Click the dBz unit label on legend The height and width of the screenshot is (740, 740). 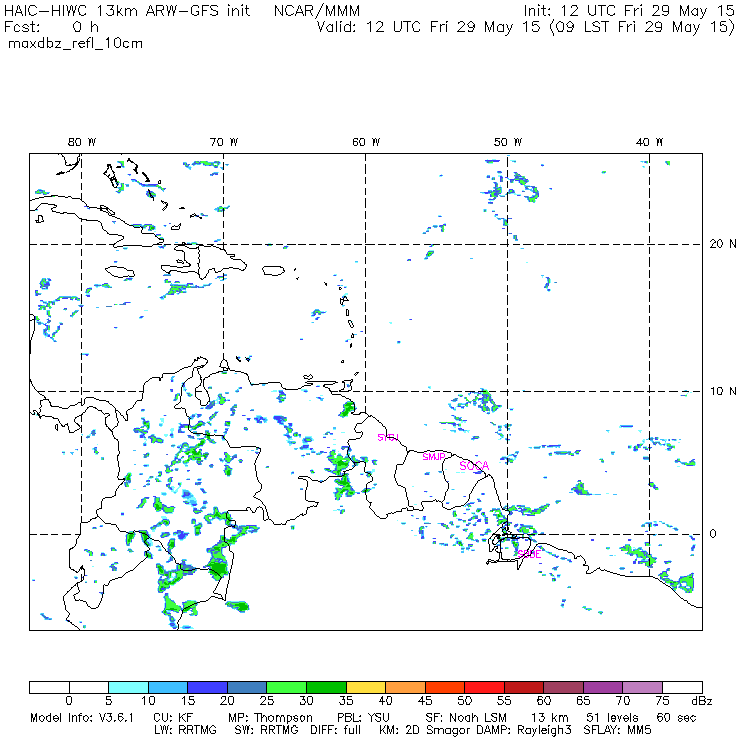pyautogui.click(x=701, y=701)
